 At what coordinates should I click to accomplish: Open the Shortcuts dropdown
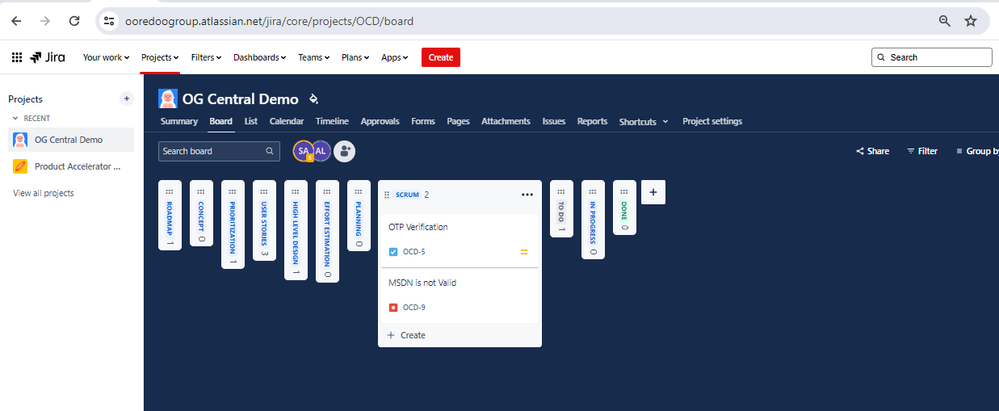pyautogui.click(x=643, y=122)
